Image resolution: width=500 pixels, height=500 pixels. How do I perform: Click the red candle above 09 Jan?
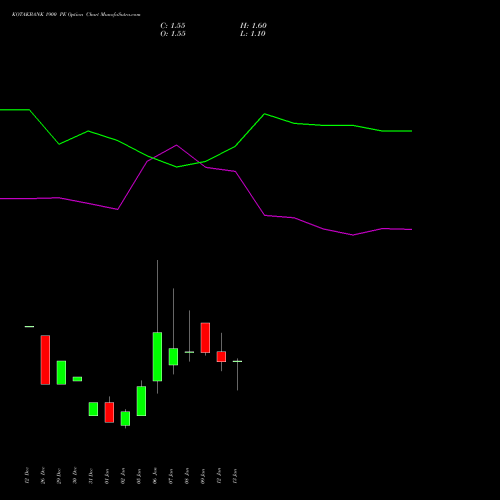[205, 338]
